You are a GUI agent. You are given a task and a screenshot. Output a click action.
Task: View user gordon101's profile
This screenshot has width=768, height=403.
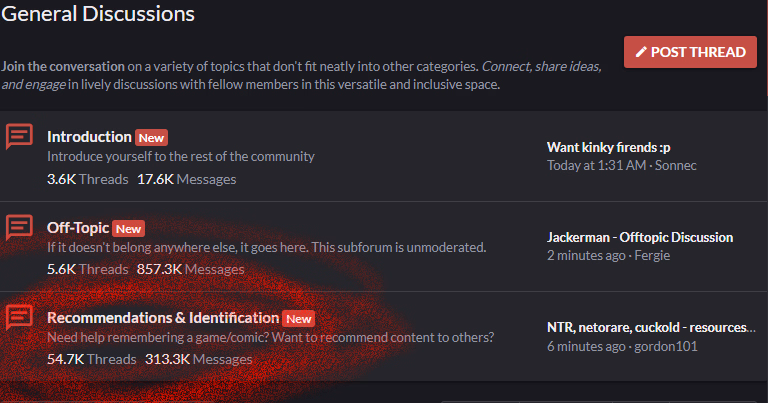click(666, 346)
